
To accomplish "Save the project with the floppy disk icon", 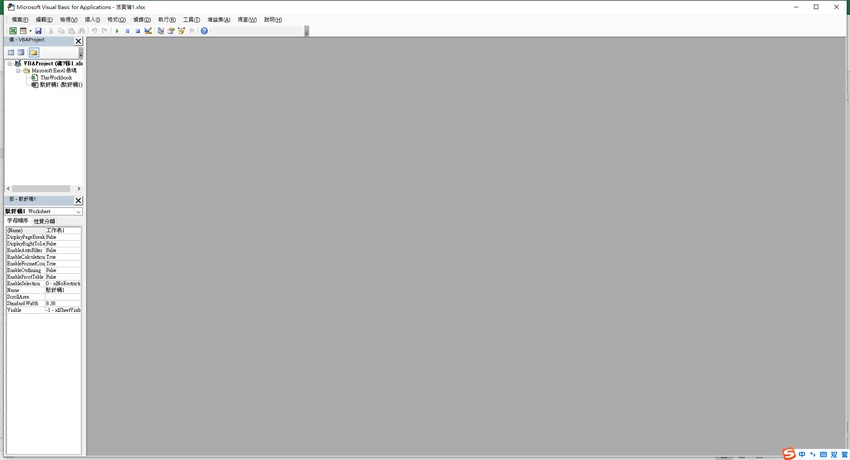I will [39, 31].
